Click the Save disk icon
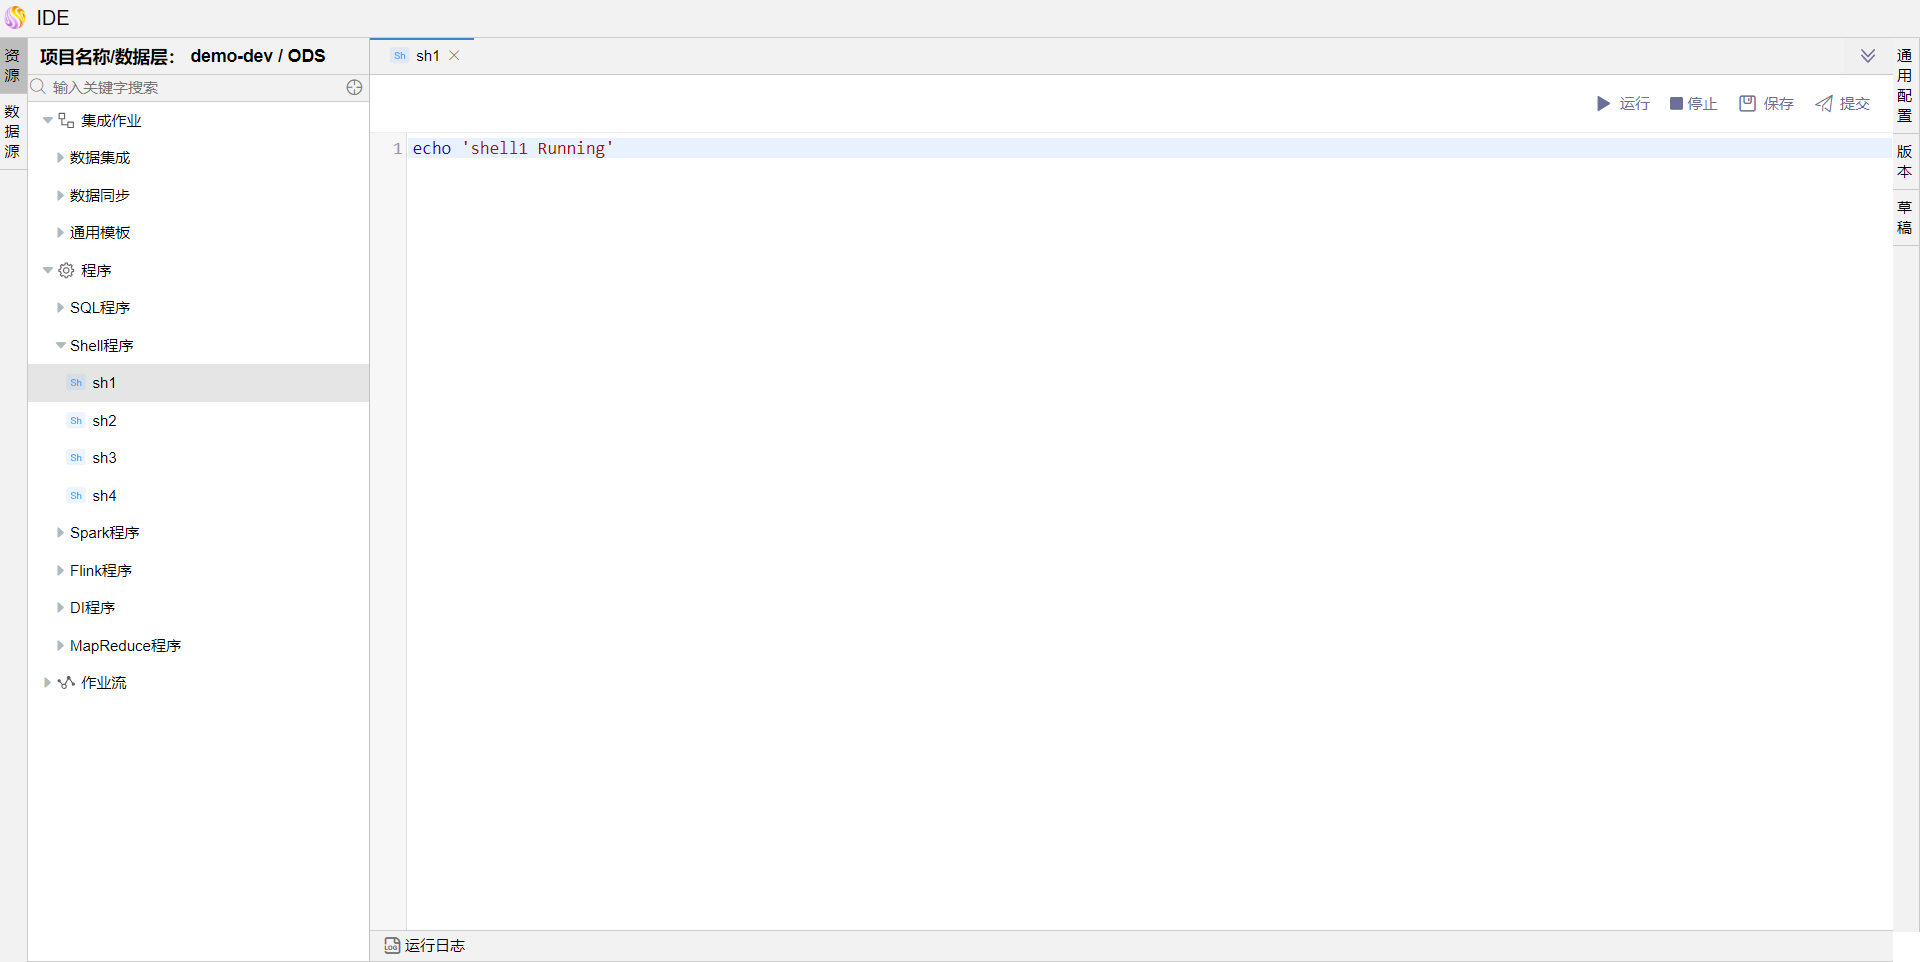This screenshot has width=1920, height=962. [1747, 104]
